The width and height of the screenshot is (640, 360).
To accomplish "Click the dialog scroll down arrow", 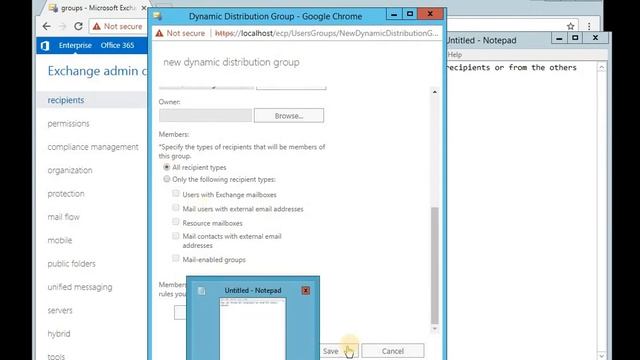I will tap(435, 329).
